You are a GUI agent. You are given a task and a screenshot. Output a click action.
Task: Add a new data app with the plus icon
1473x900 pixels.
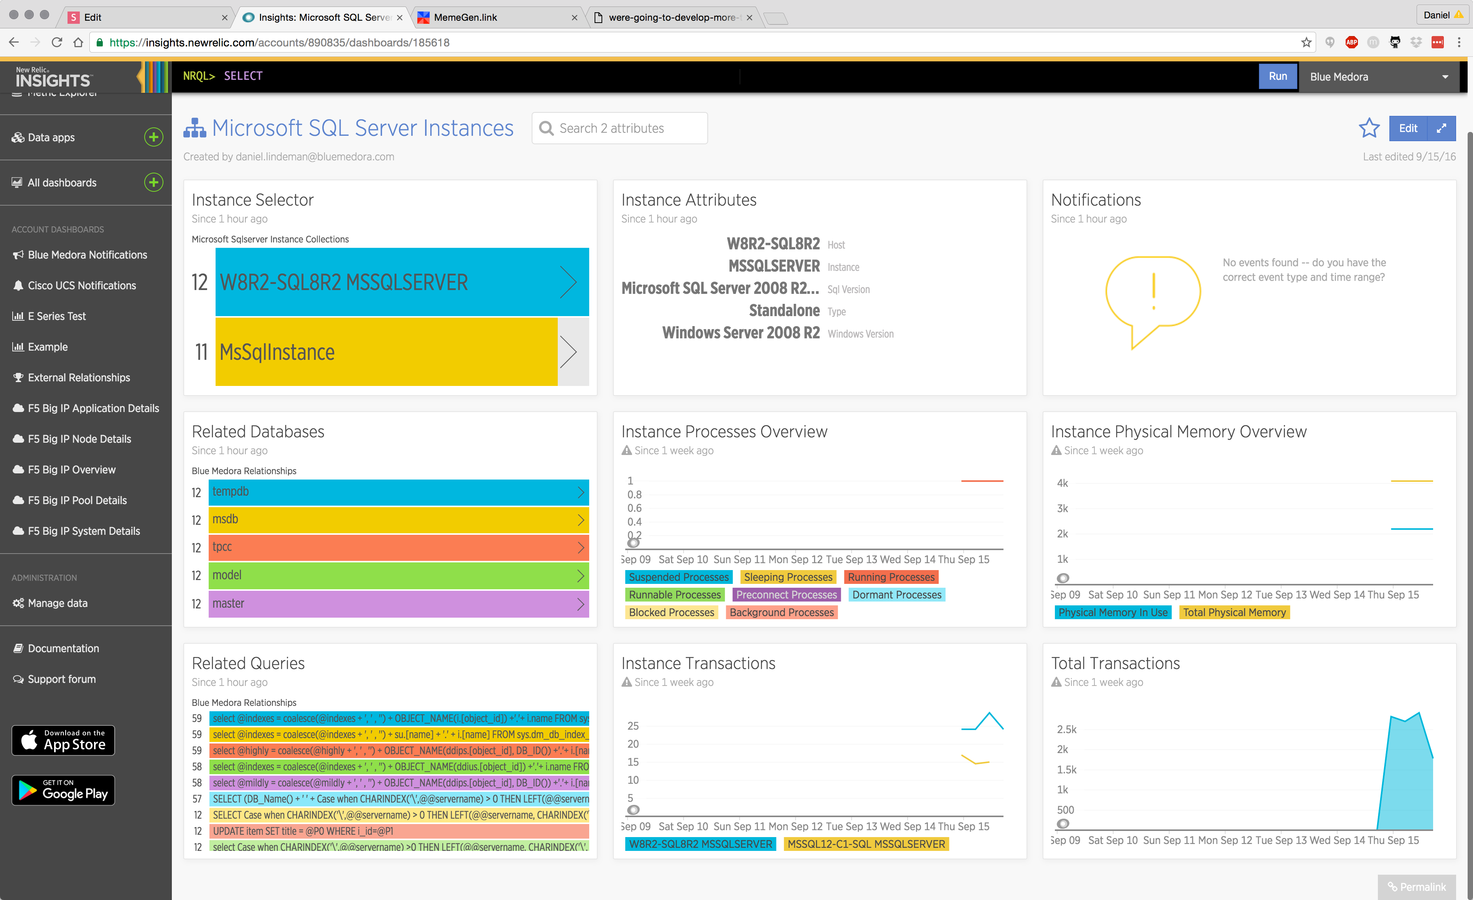click(153, 137)
